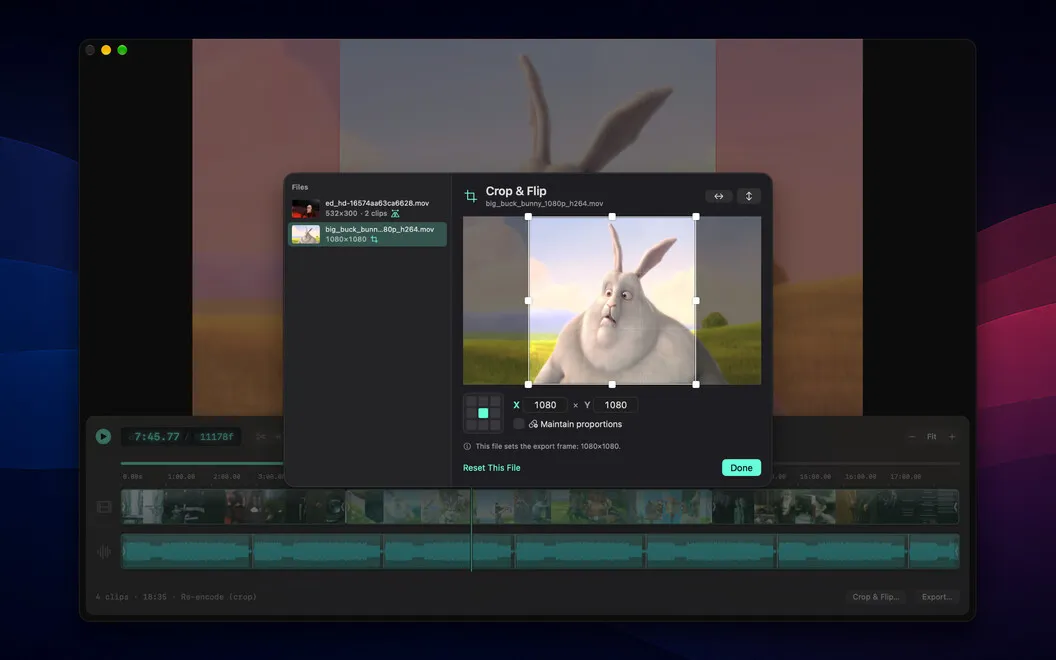Click the Y crop height field
The image size is (1056, 660).
[x=616, y=405]
